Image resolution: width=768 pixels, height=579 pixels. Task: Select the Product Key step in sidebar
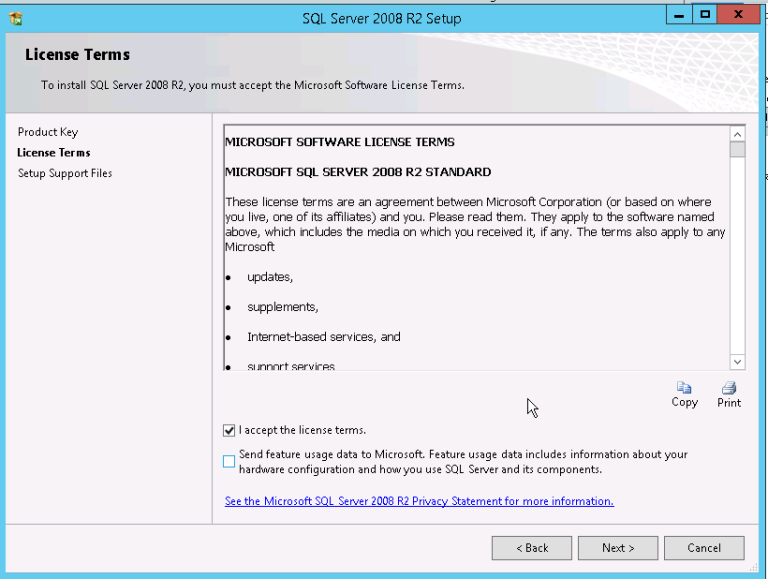coord(48,132)
